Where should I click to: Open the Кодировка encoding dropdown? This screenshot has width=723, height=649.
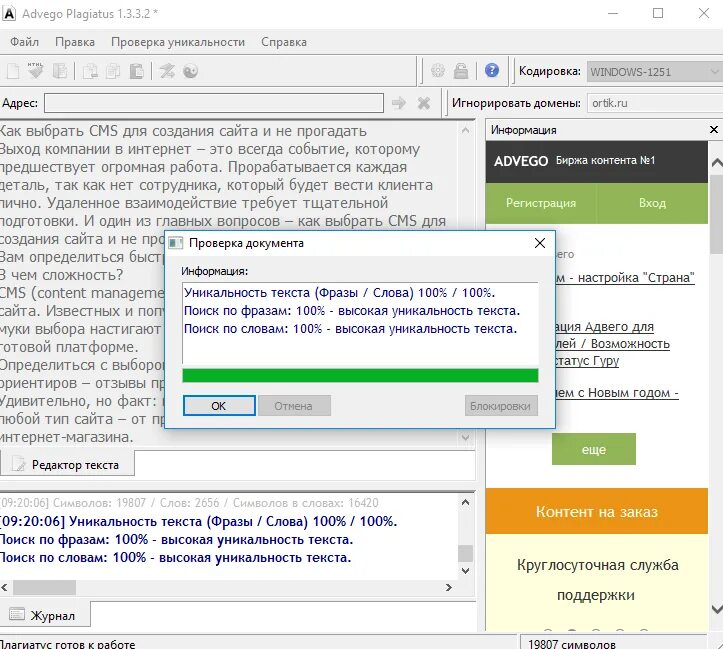[x=653, y=72]
